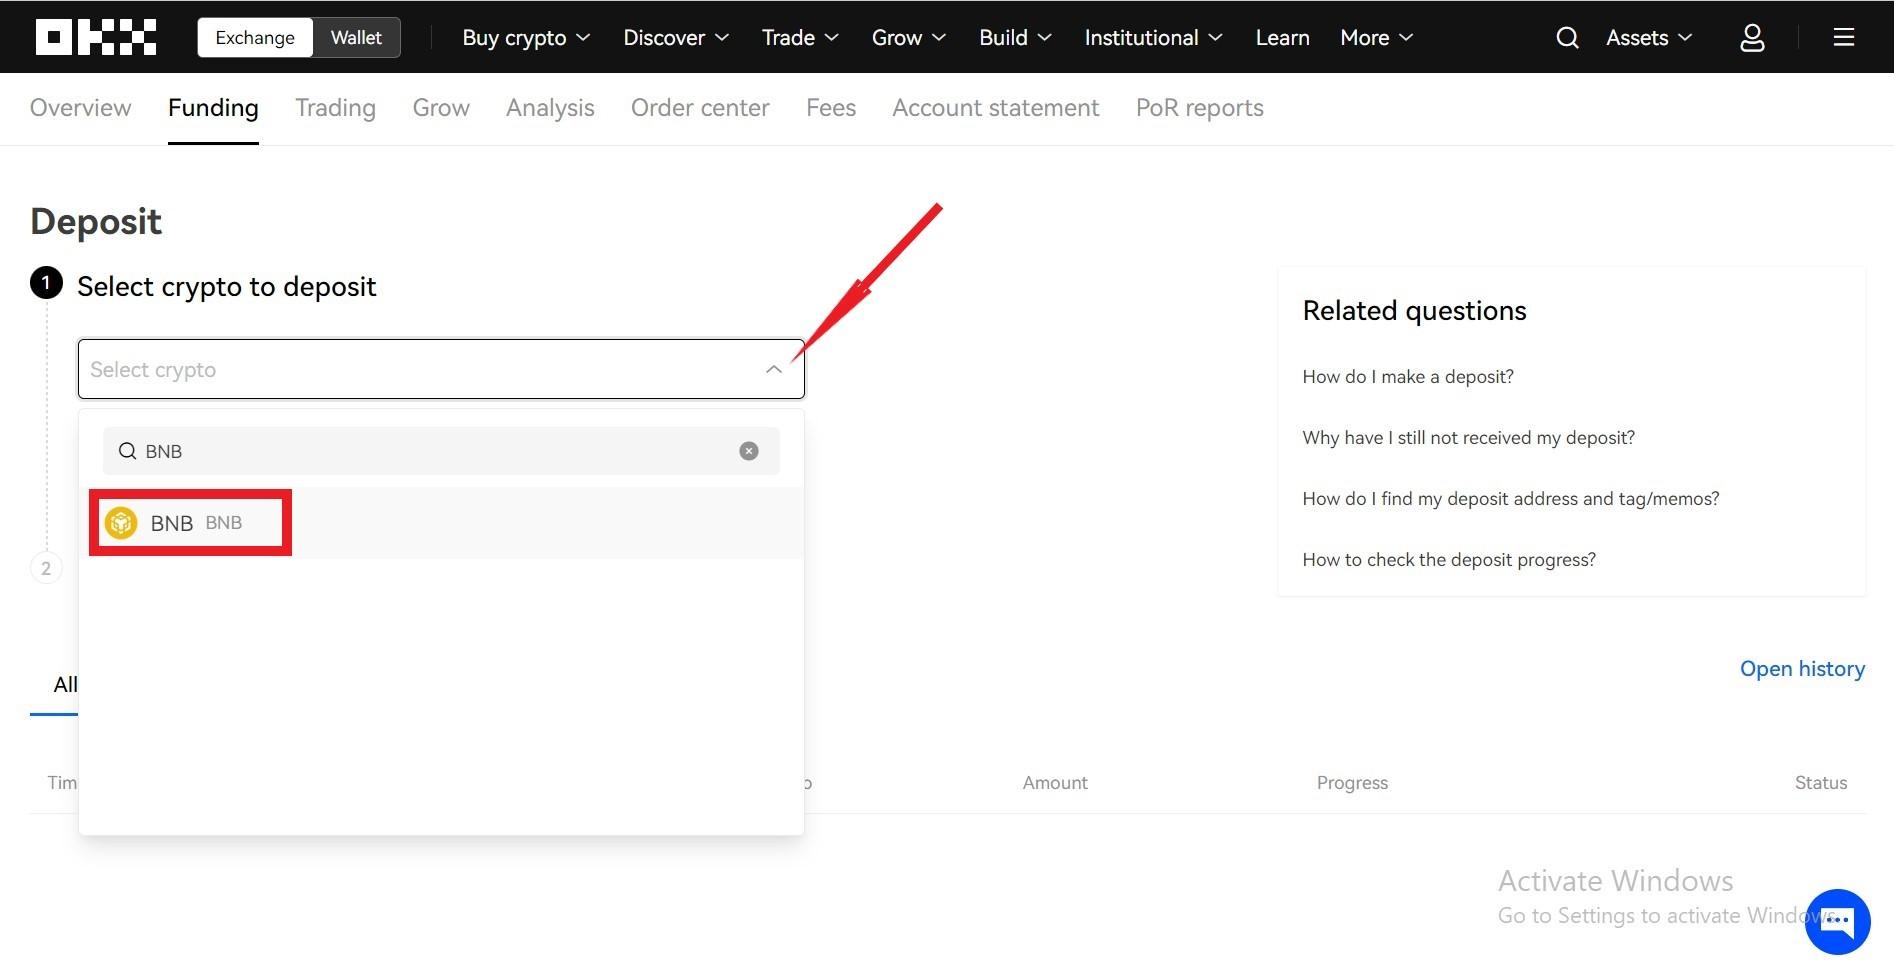Open the user profile icon
Viewport: 1894px width, 978px height.
[x=1752, y=38]
